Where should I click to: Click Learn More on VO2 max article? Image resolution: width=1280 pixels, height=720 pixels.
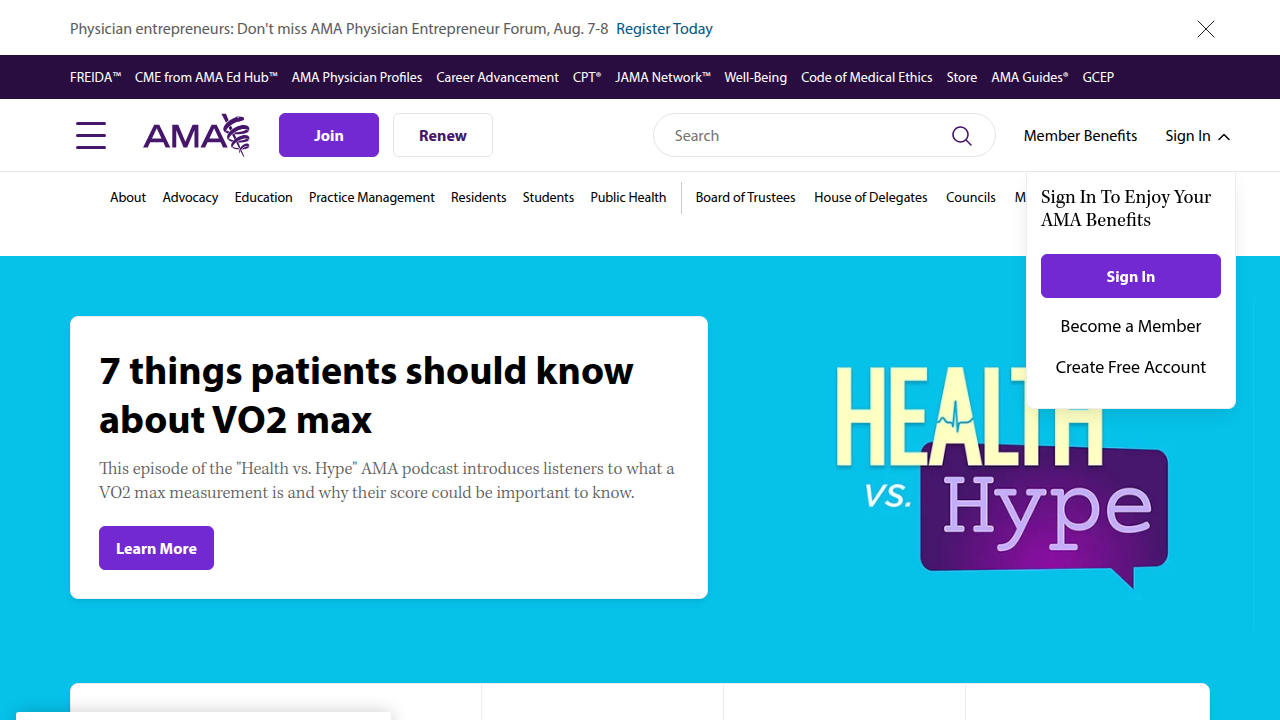pyautogui.click(x=156, y=548)
